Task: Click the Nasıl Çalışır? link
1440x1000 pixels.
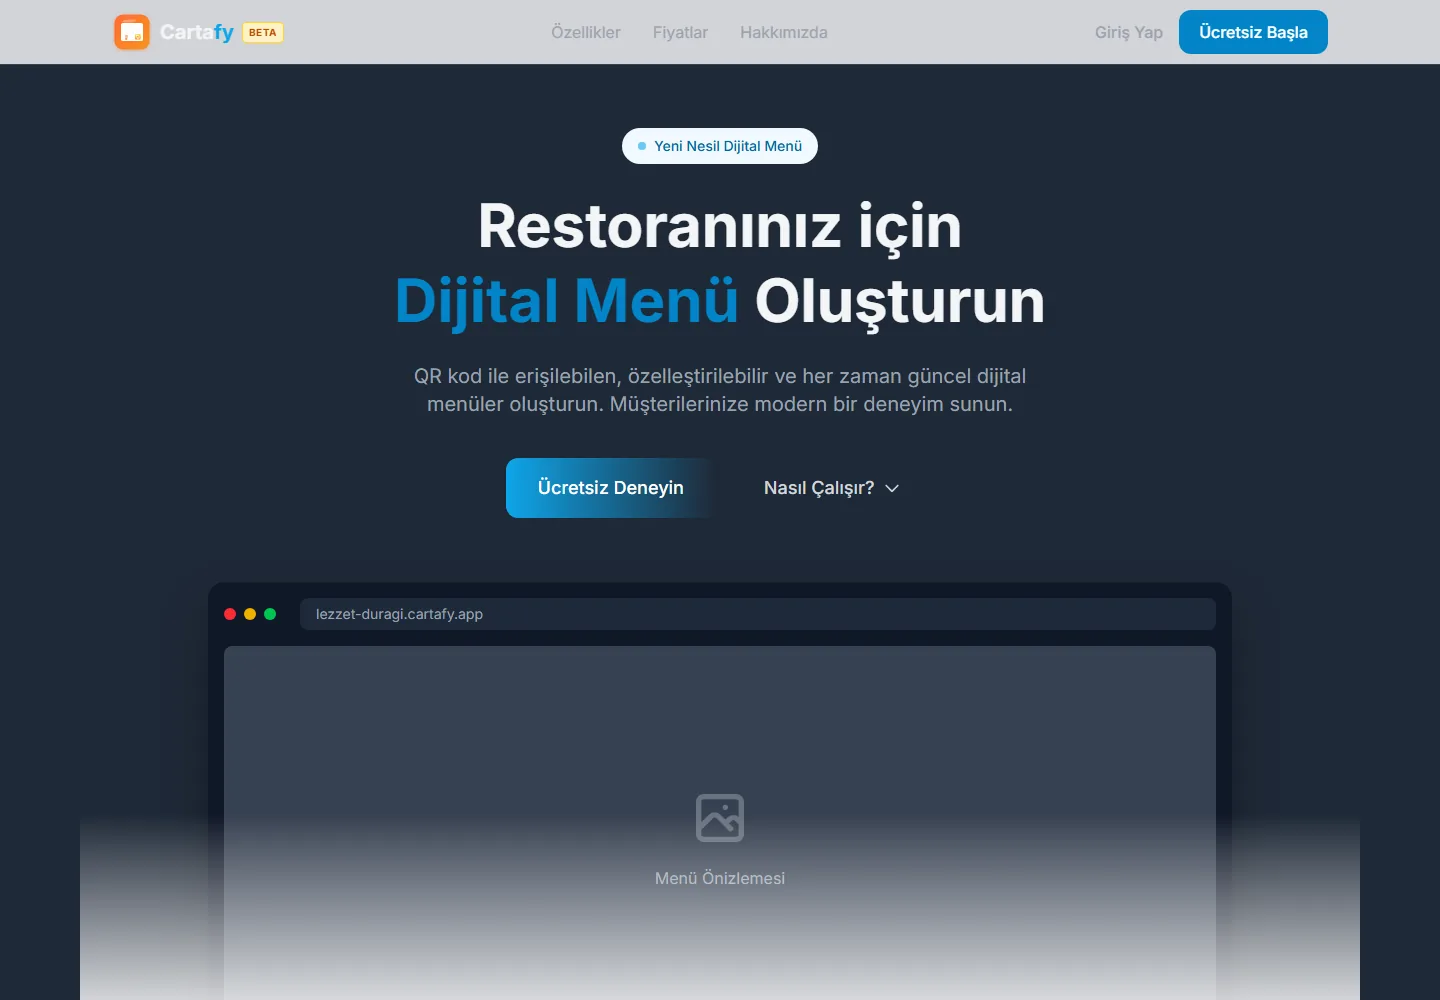Action: (x=832, y=488)
